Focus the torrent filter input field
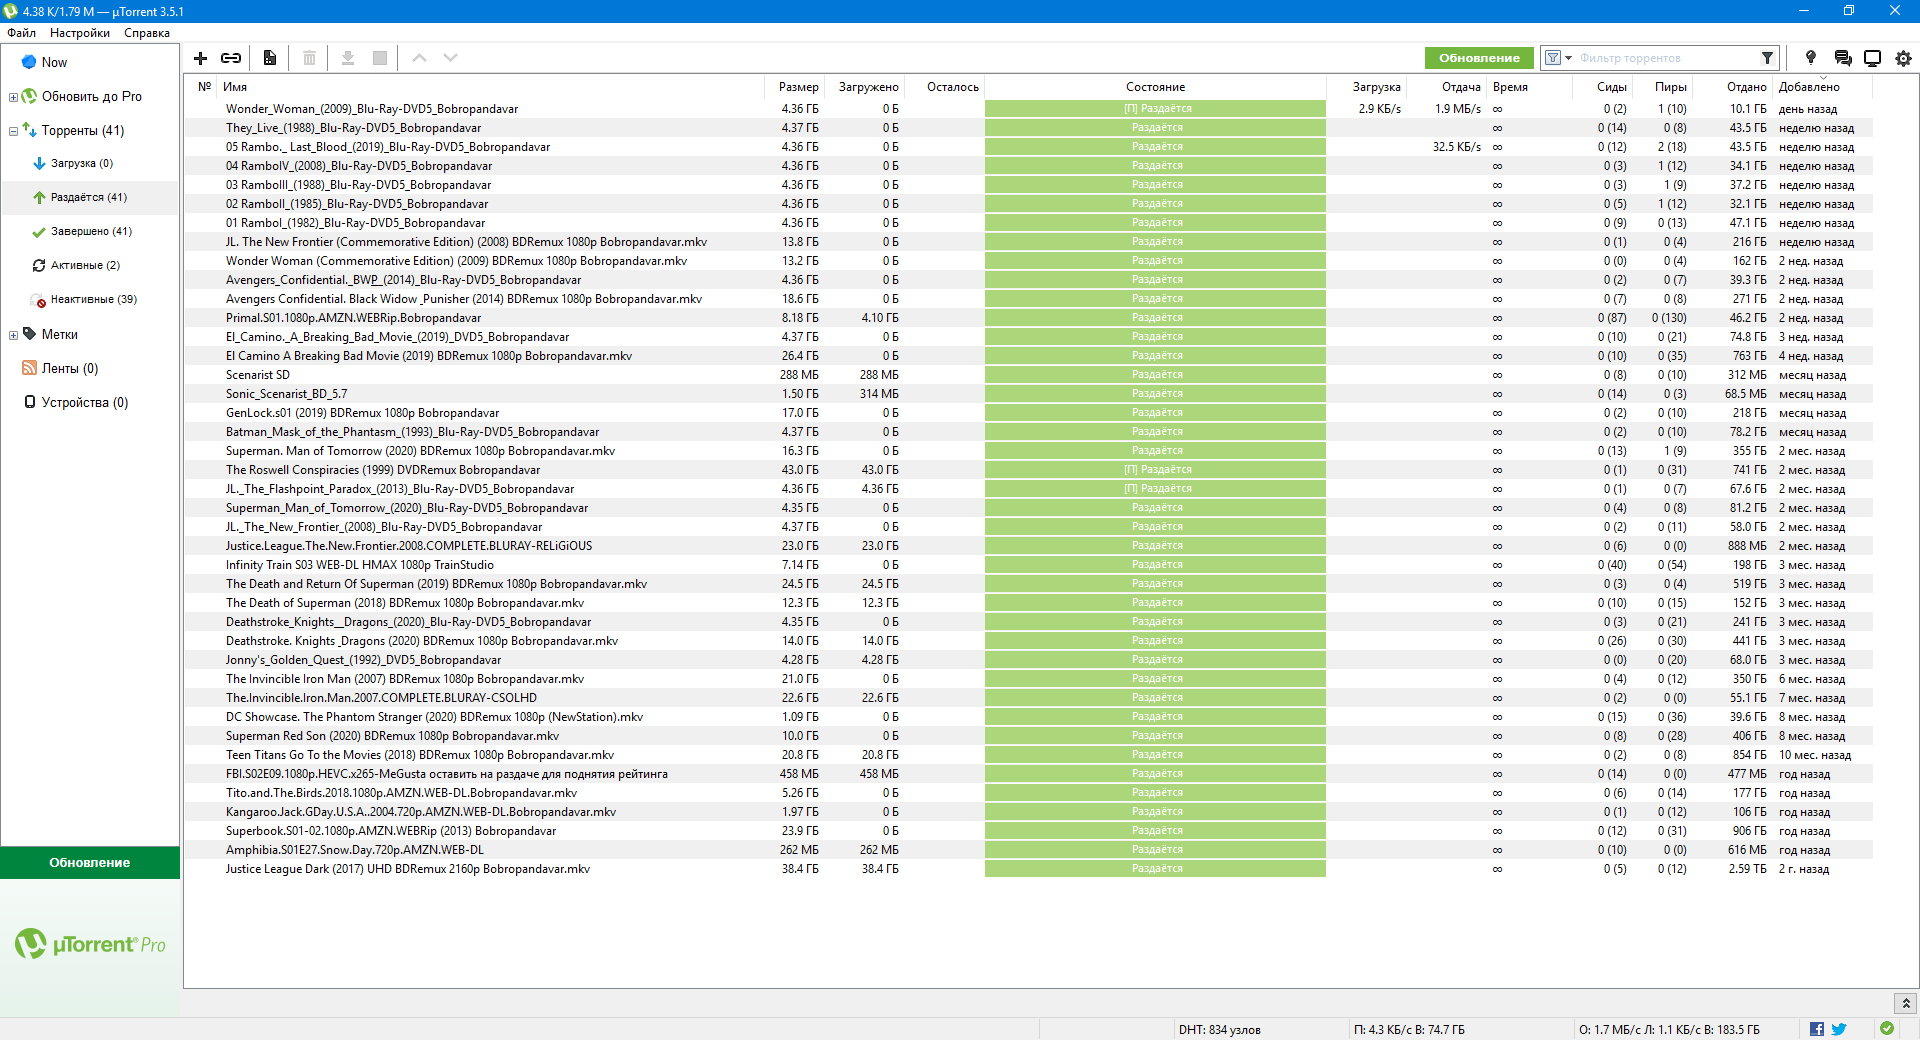The height and width of the screenshot is (1040, 1920). tap(1666, 58)
